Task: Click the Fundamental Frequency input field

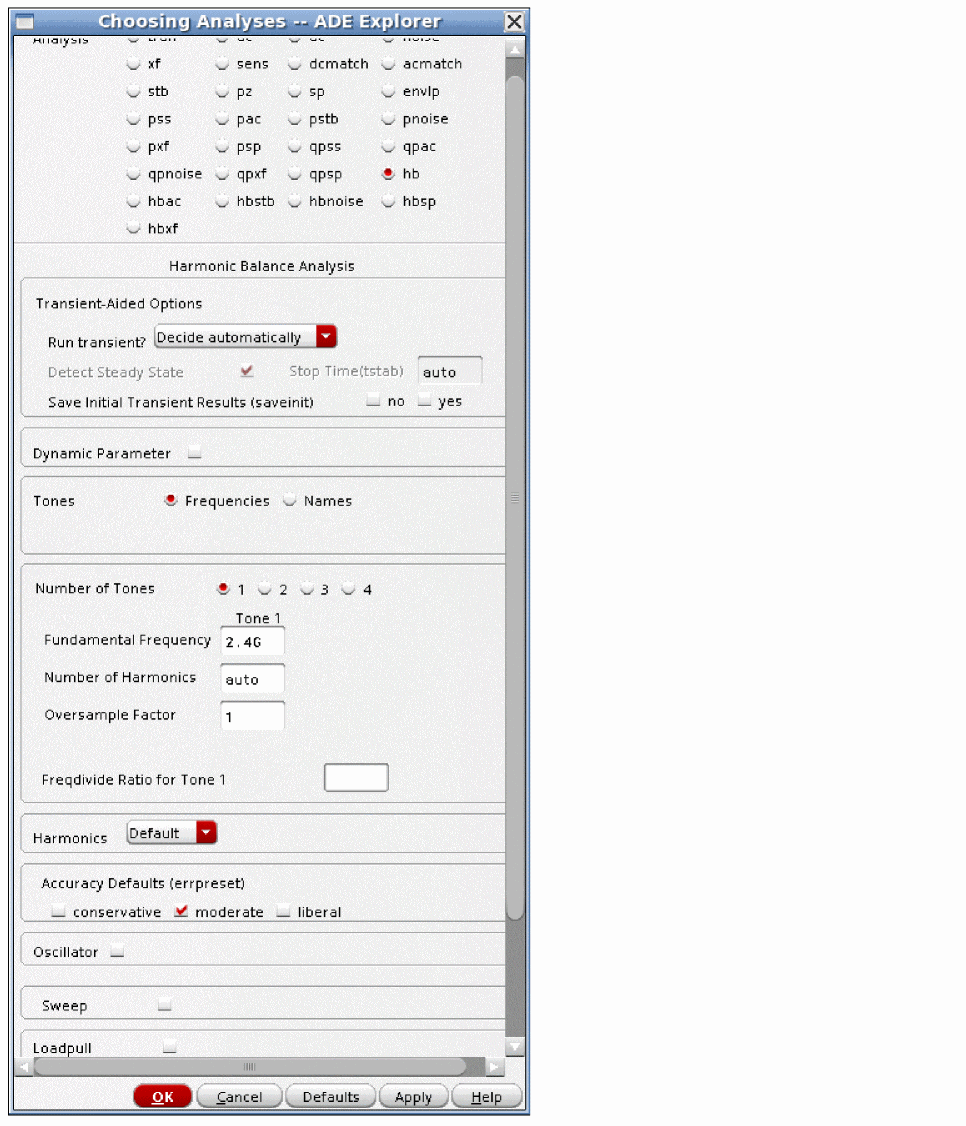Action: pyautogui.click(x=252, y=642)
